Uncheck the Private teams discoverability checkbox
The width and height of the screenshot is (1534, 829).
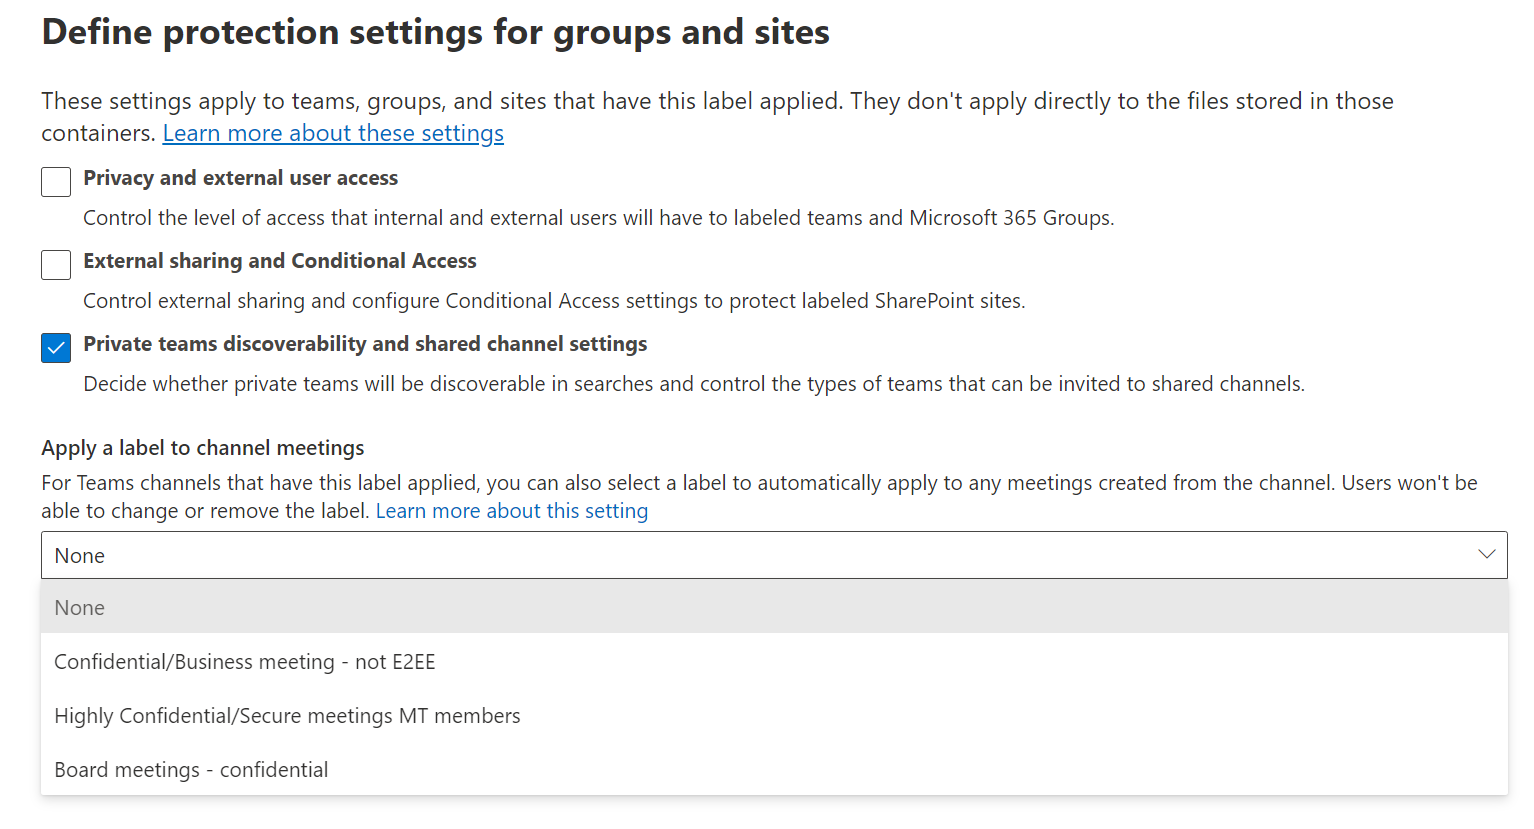pyautogui.click(x=56, y=348)
